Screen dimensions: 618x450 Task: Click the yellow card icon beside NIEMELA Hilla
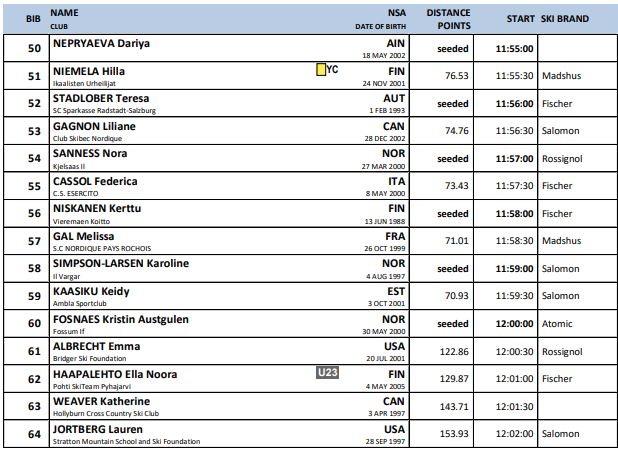[321, 70]
